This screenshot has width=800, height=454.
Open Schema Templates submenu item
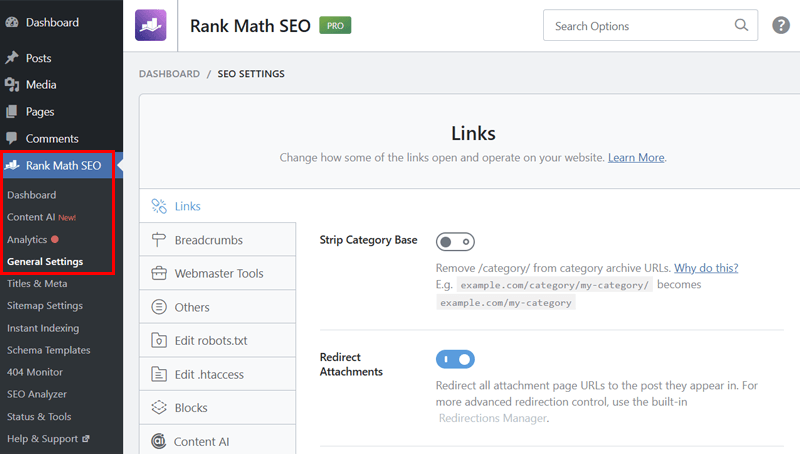pos(48,350)
